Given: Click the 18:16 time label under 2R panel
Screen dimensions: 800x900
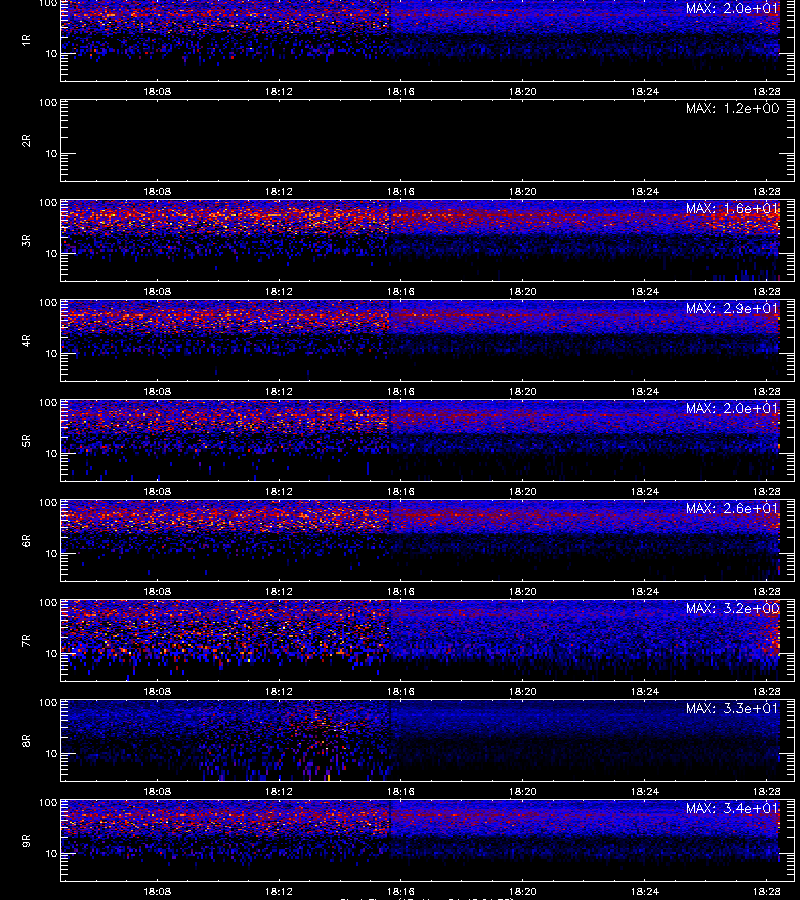Looking at the screenshot, I should [x=401, y=191].
